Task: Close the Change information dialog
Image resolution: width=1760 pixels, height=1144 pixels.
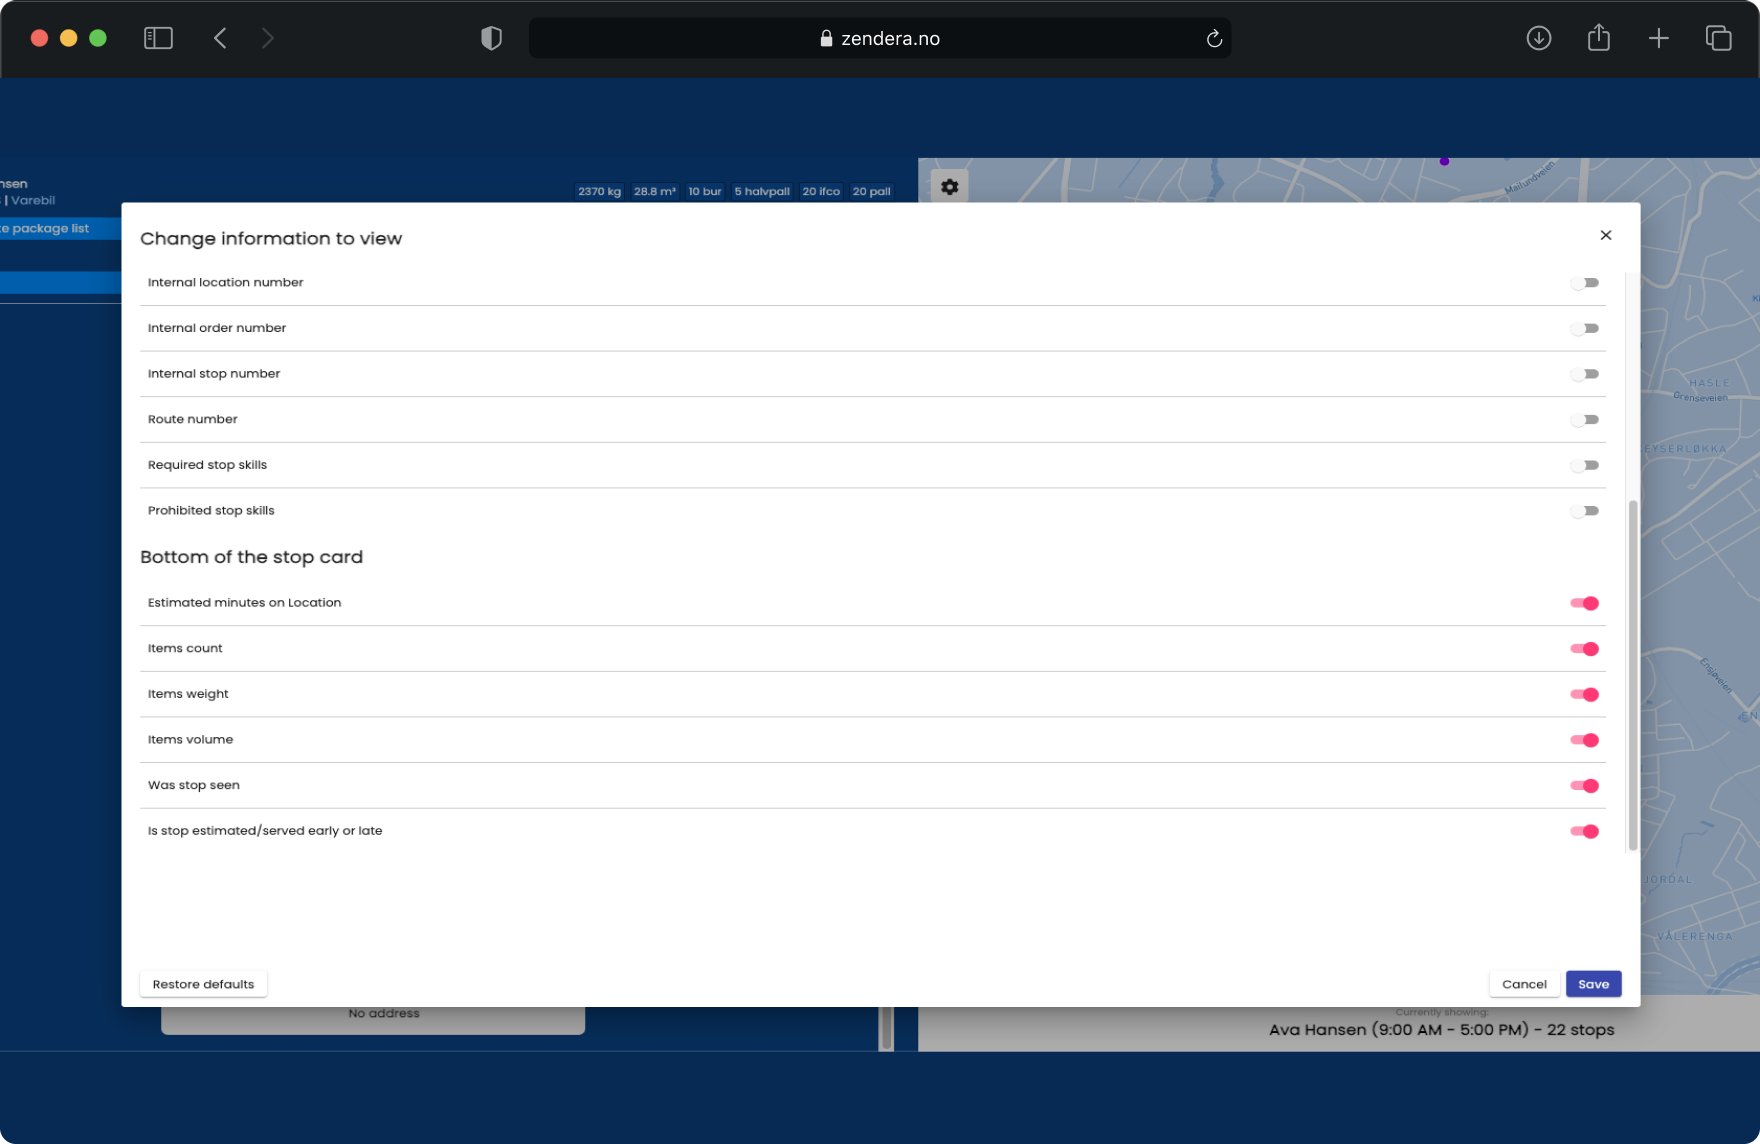Action: (1605, 235)
